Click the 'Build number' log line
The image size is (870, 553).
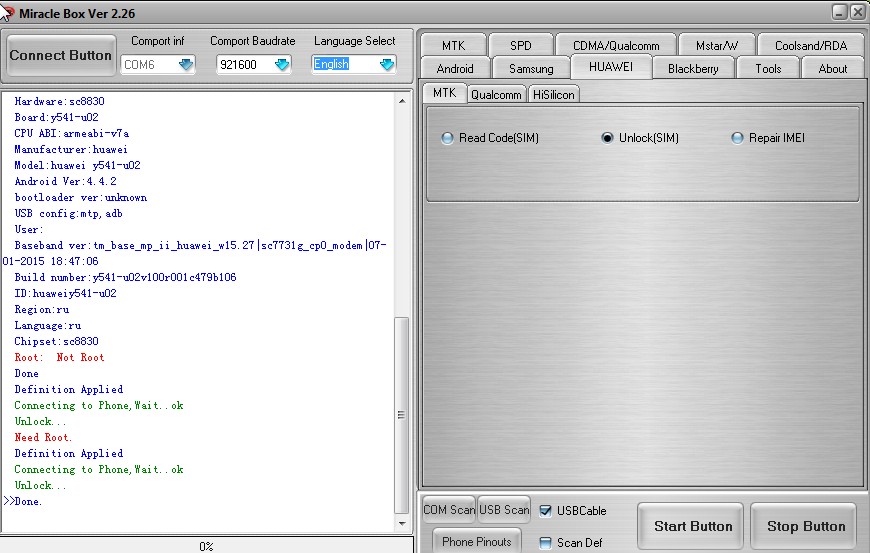pos(125,277)
